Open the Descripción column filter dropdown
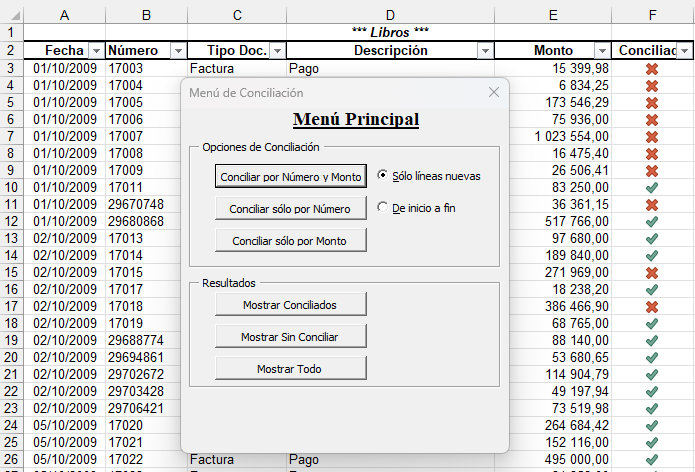This screenshot has width=695, height=472. pos(485,51)
